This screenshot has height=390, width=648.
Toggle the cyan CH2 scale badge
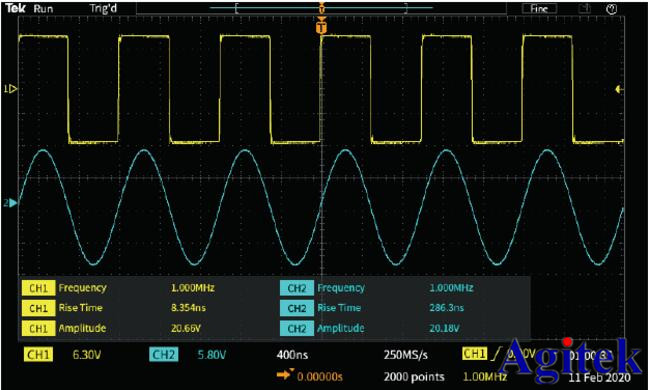(164, 354)
